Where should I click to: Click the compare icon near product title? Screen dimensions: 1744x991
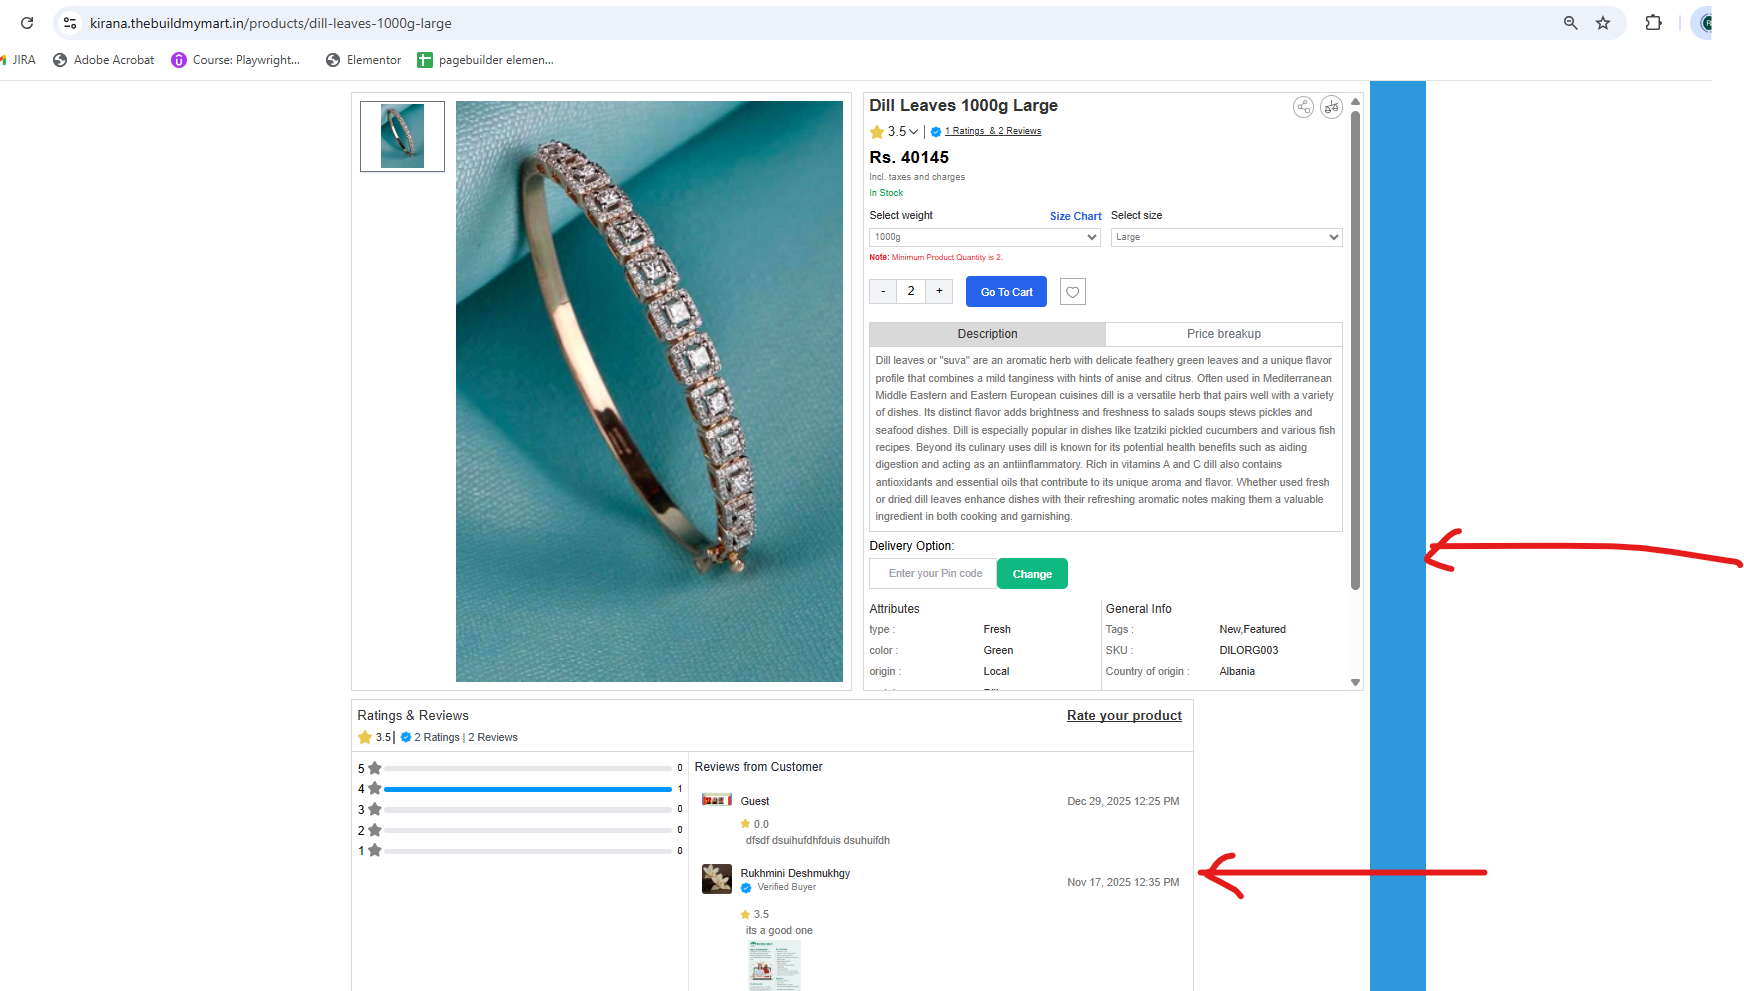(1331, 107)
